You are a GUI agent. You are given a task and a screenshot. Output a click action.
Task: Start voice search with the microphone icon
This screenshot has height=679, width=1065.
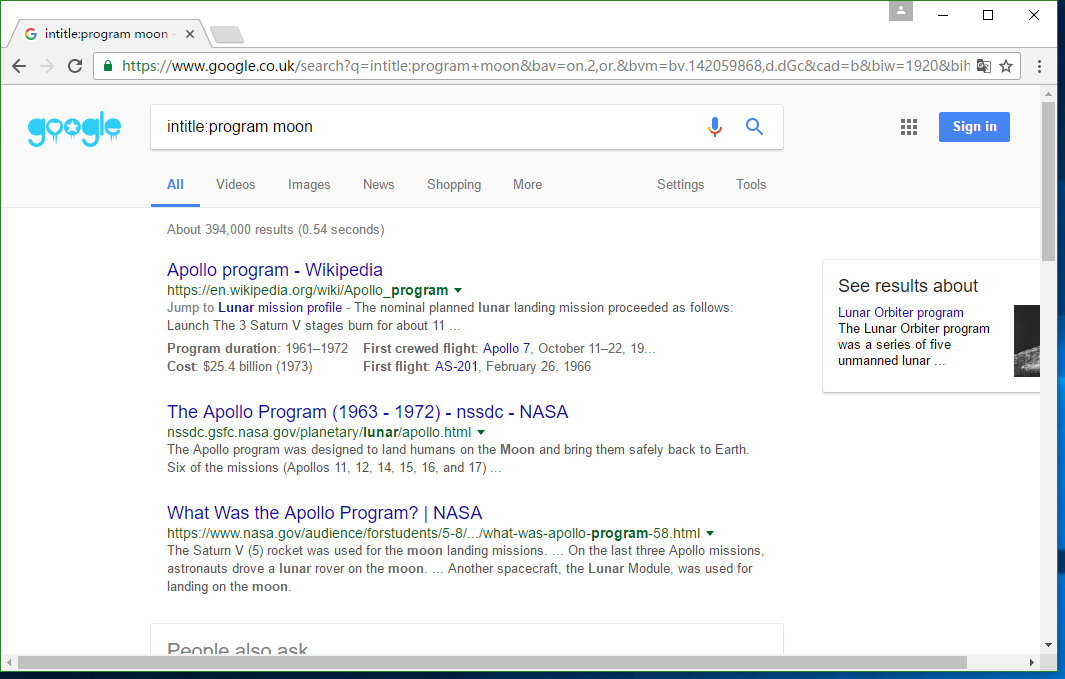click(715, 126)
